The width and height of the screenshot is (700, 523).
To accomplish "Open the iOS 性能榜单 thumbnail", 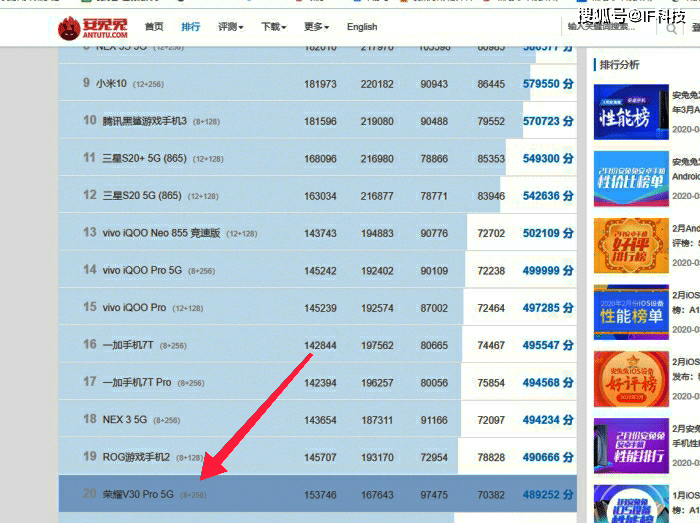I will (631, 312).
